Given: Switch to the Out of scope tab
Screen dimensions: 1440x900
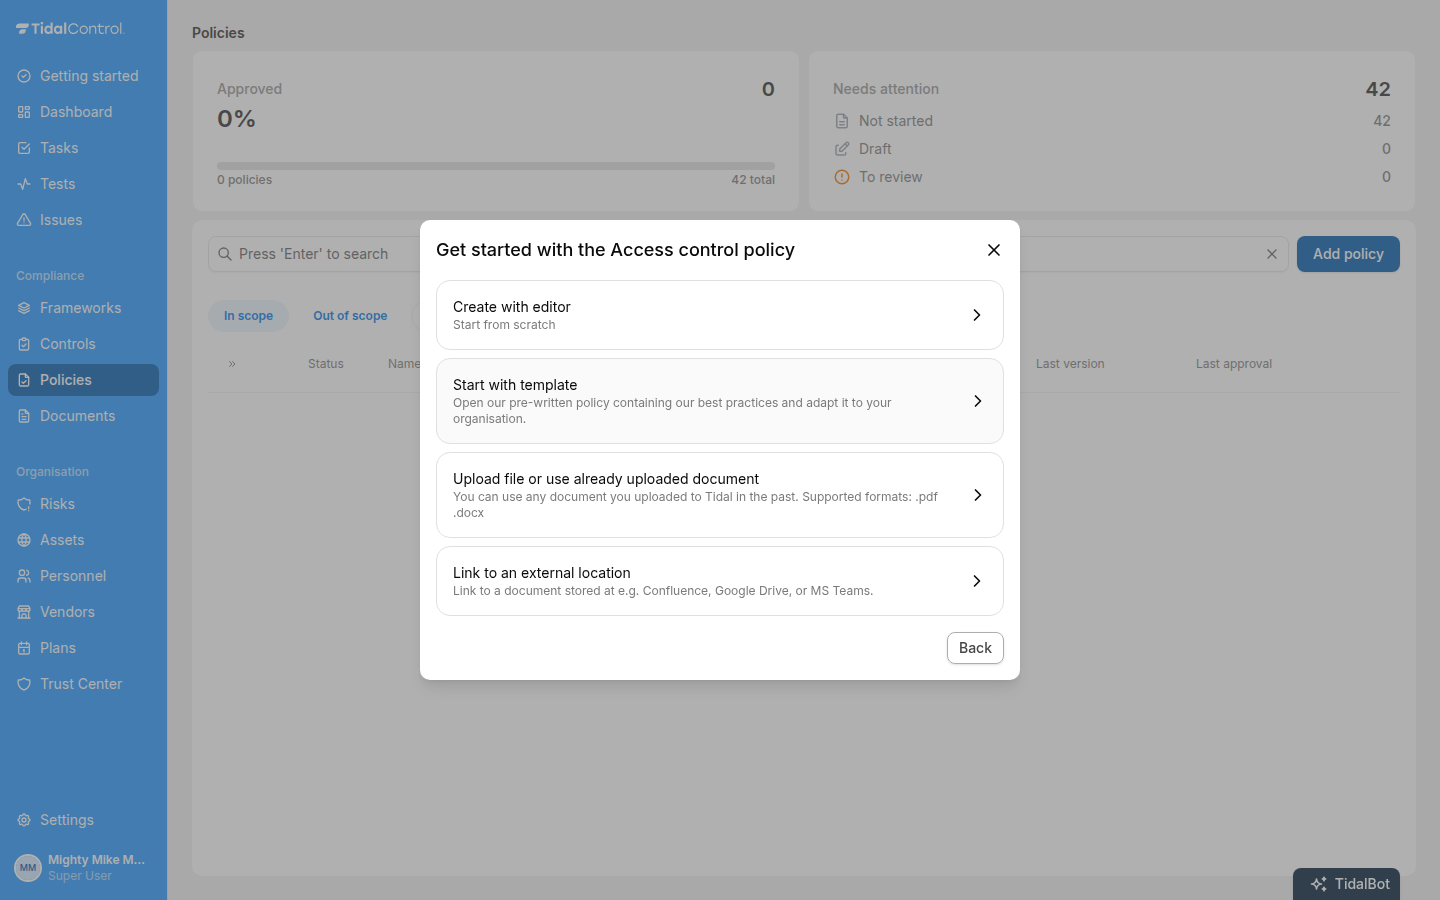Looking at the screenshot, I should 350,316.
